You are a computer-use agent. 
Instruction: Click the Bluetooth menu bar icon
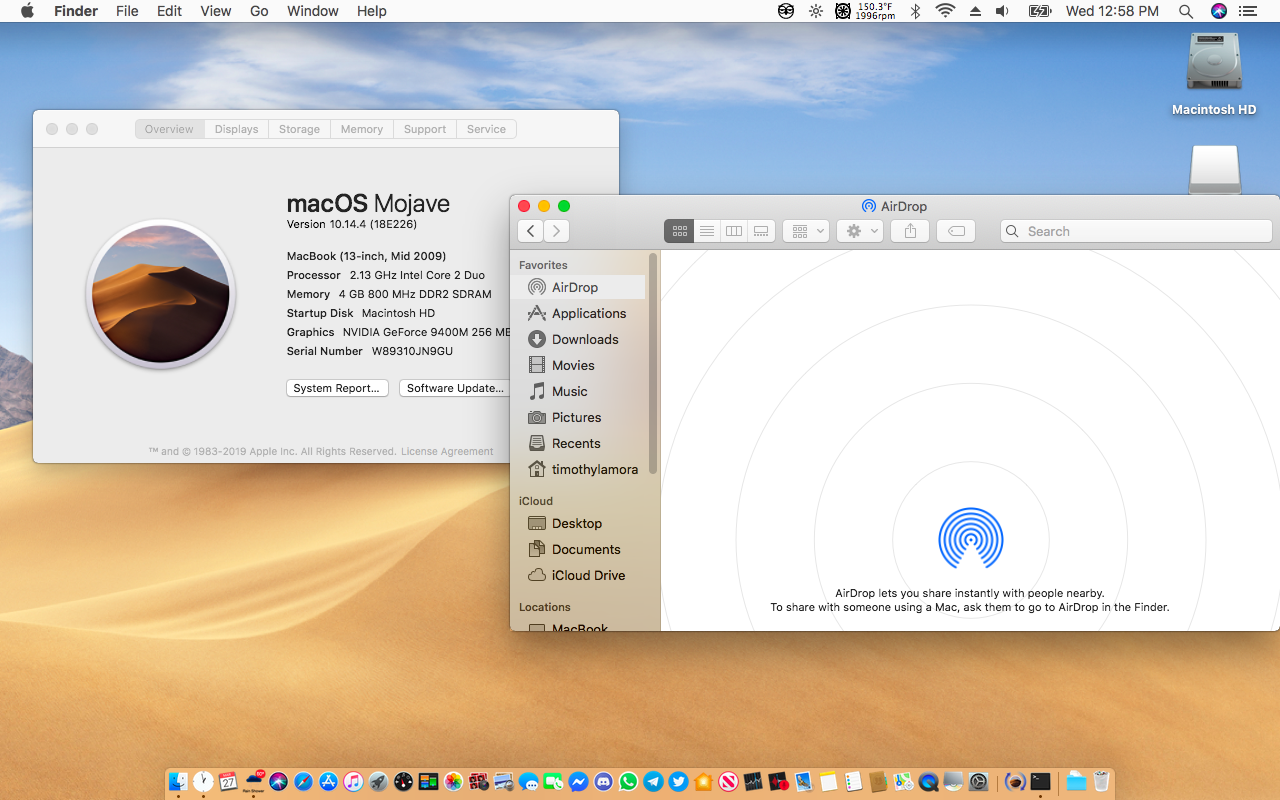(x=915, y=11)
